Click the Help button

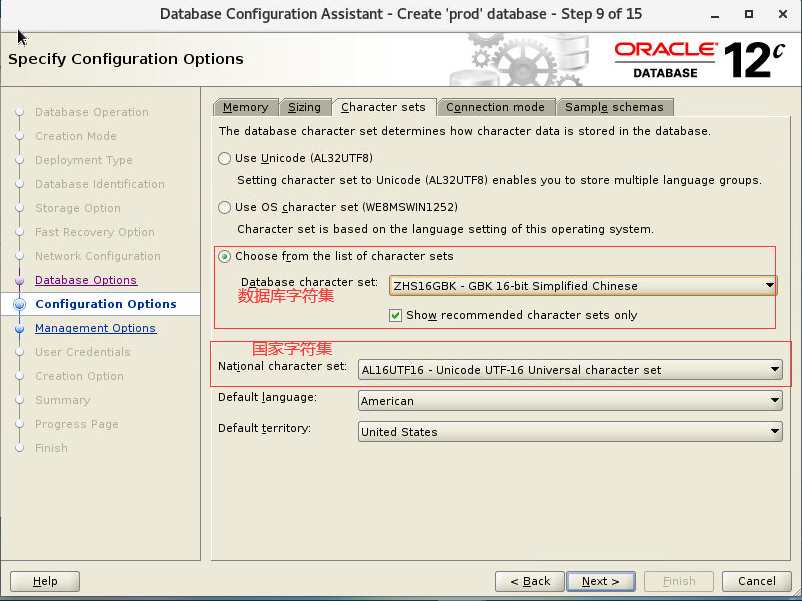45,582
